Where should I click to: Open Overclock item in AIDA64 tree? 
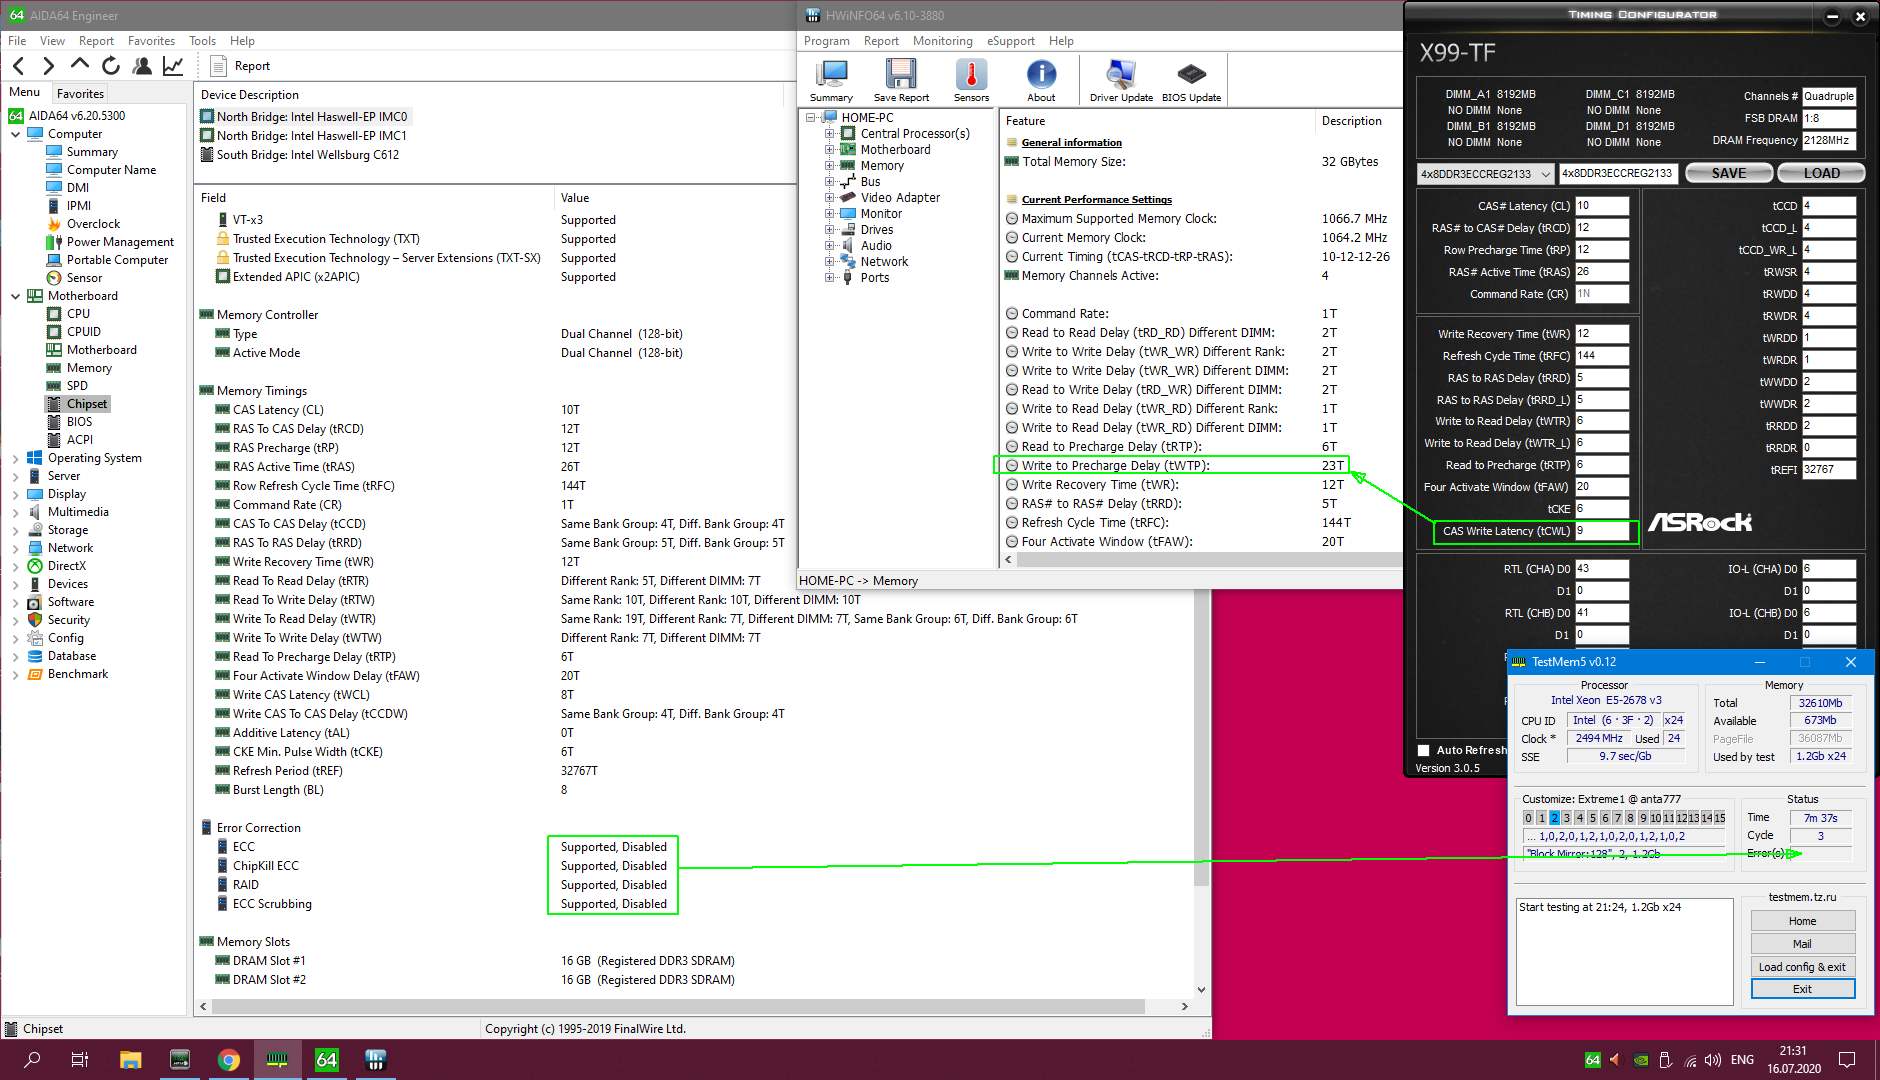point(93,224)
